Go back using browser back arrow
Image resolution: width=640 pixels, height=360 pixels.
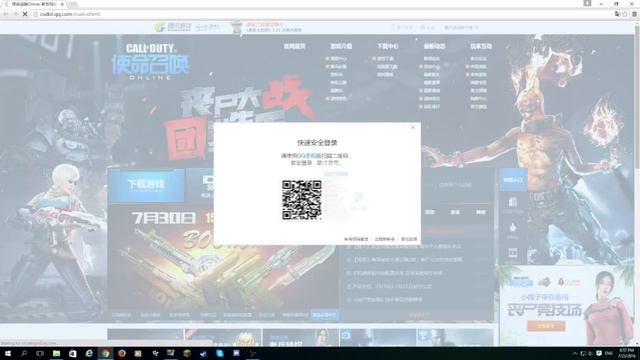[x=6, y=14]
